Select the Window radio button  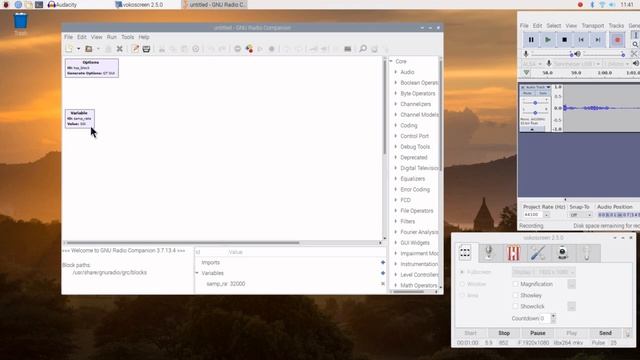tap(462, 284)
